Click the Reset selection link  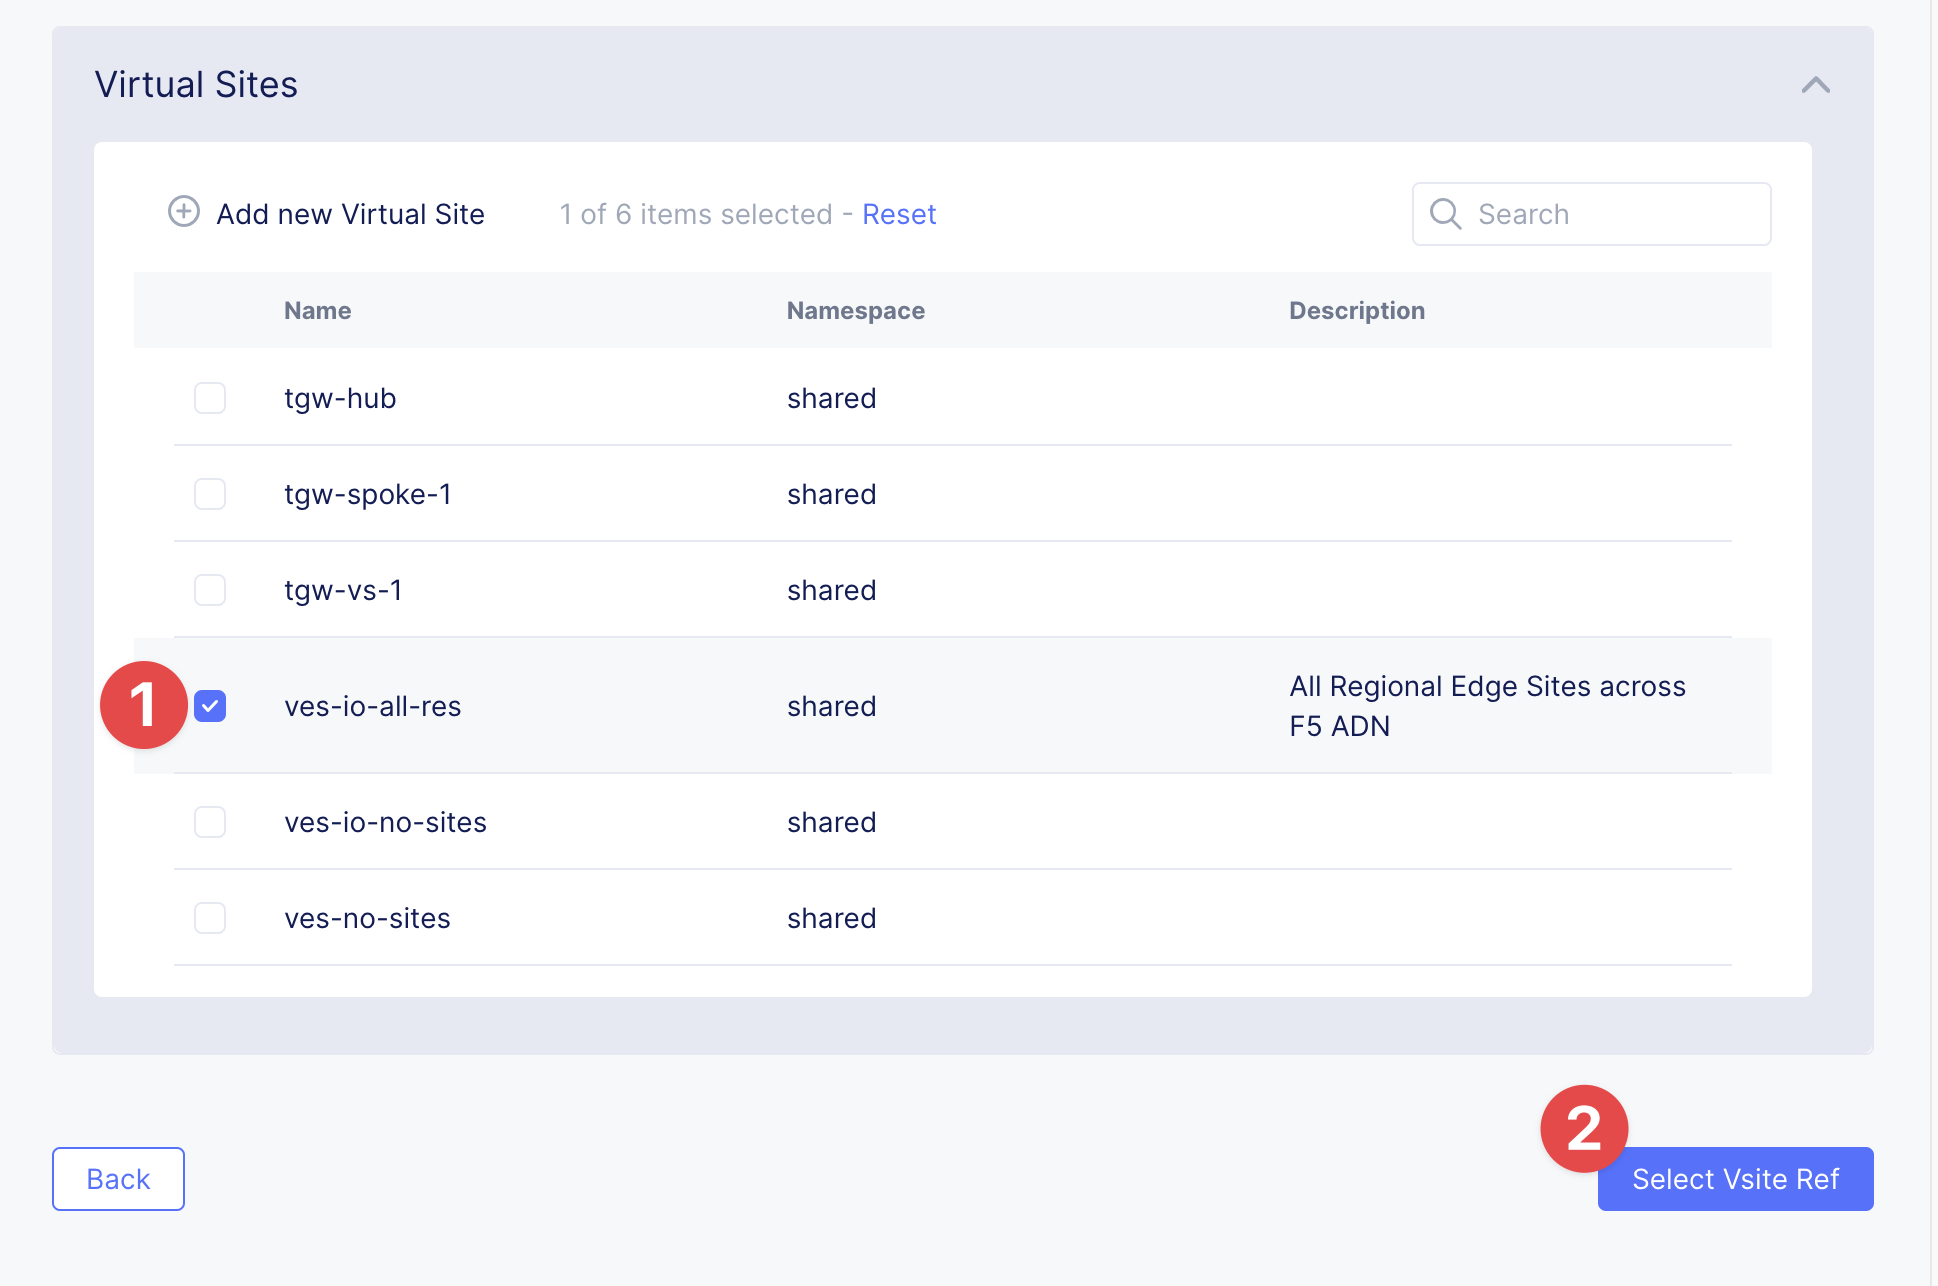898,214
